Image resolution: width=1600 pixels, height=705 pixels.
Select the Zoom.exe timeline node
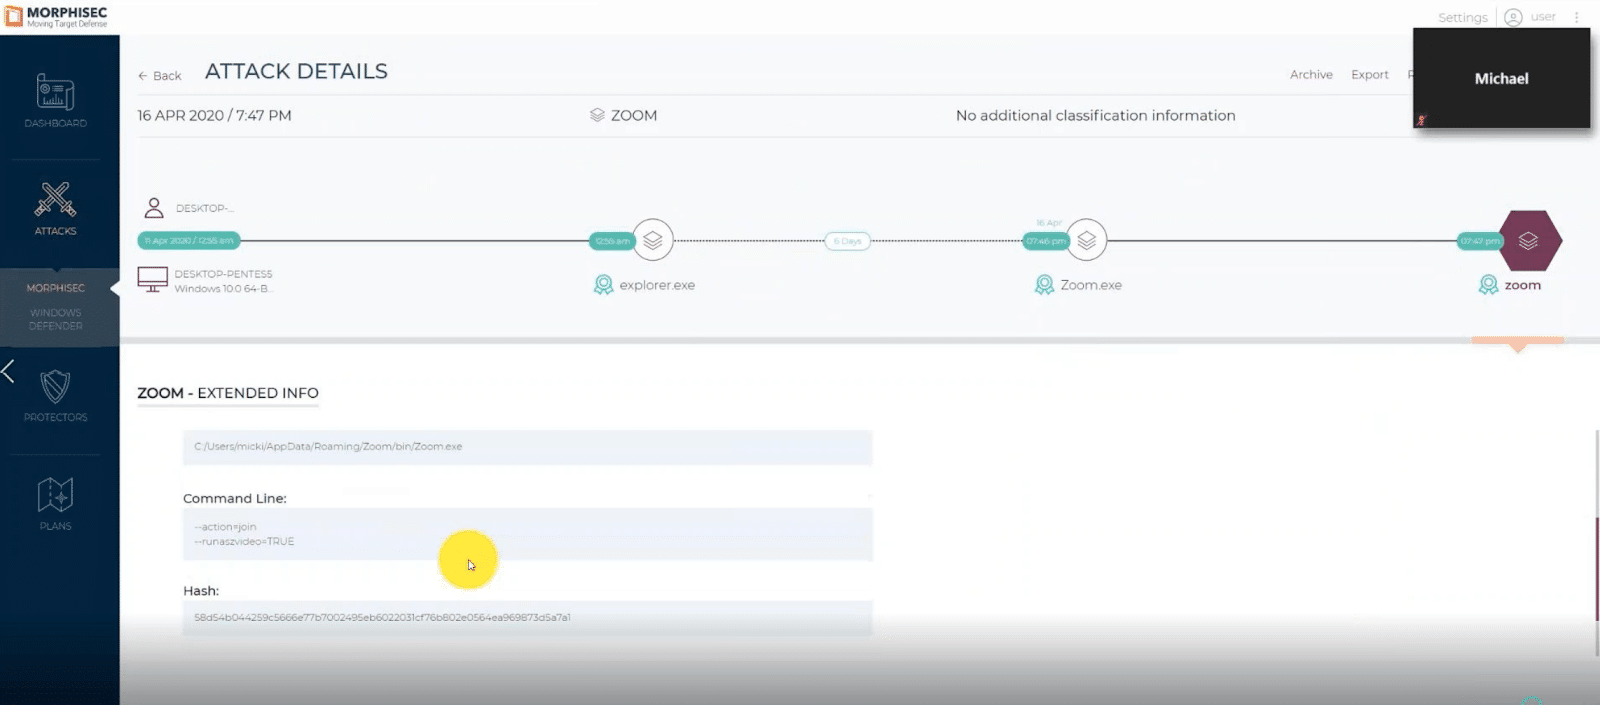(x=1087, y=240)
